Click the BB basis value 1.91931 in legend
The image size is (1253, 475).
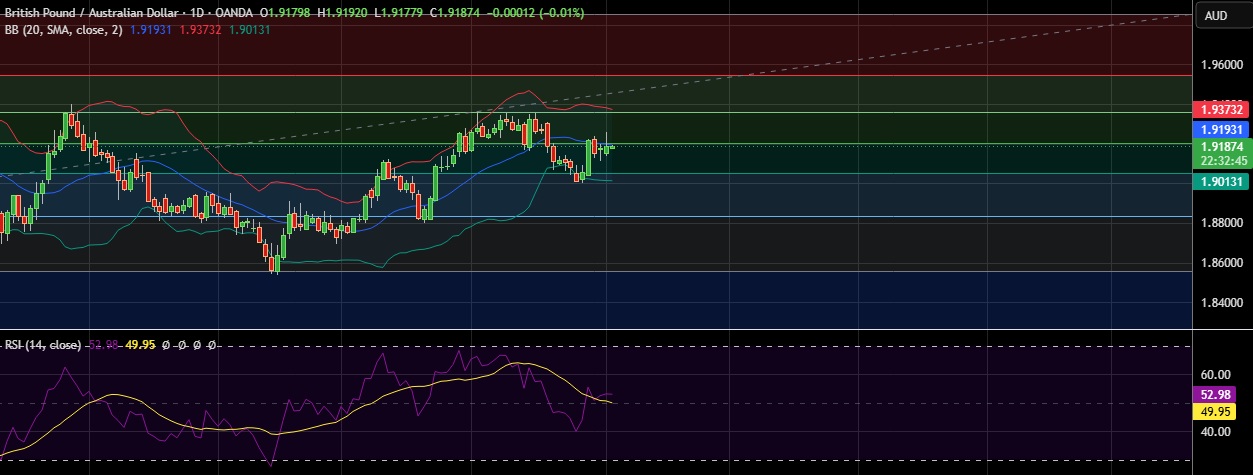pyautogui.click(x=152, y=30)
